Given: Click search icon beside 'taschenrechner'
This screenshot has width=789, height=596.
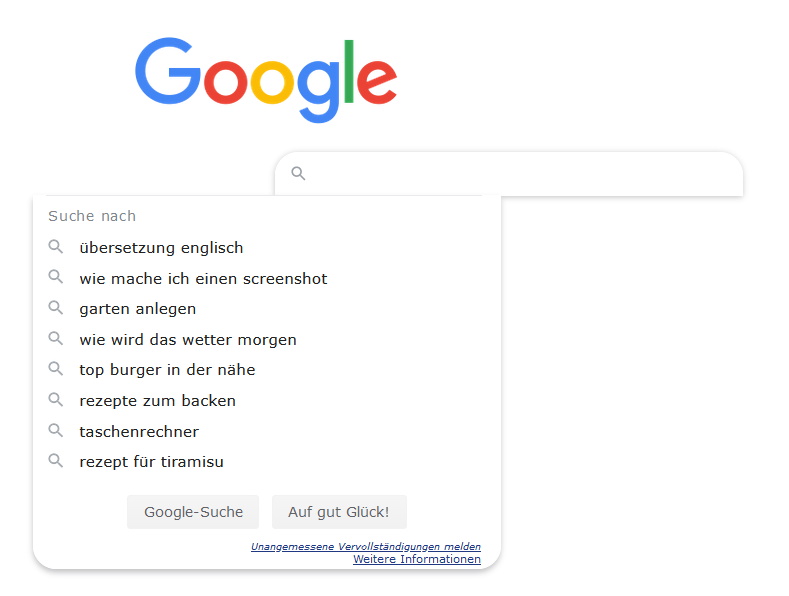Looking at the screenshot, I should tap(56, 431).
